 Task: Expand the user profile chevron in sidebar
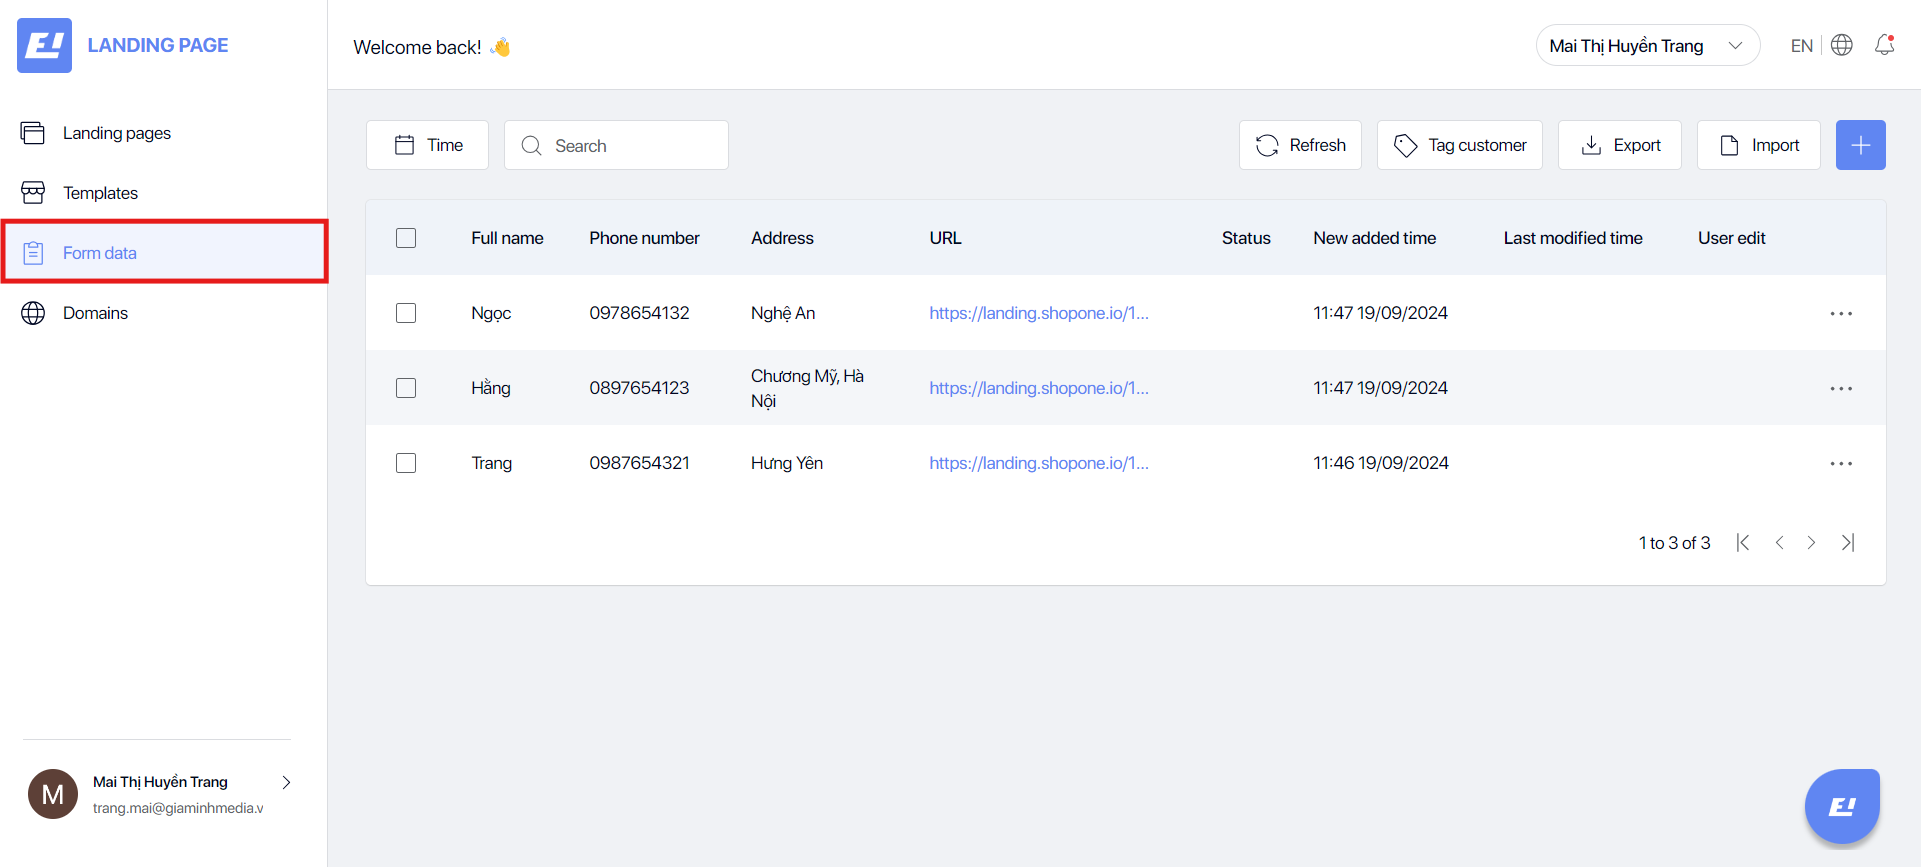coord(286,782)
